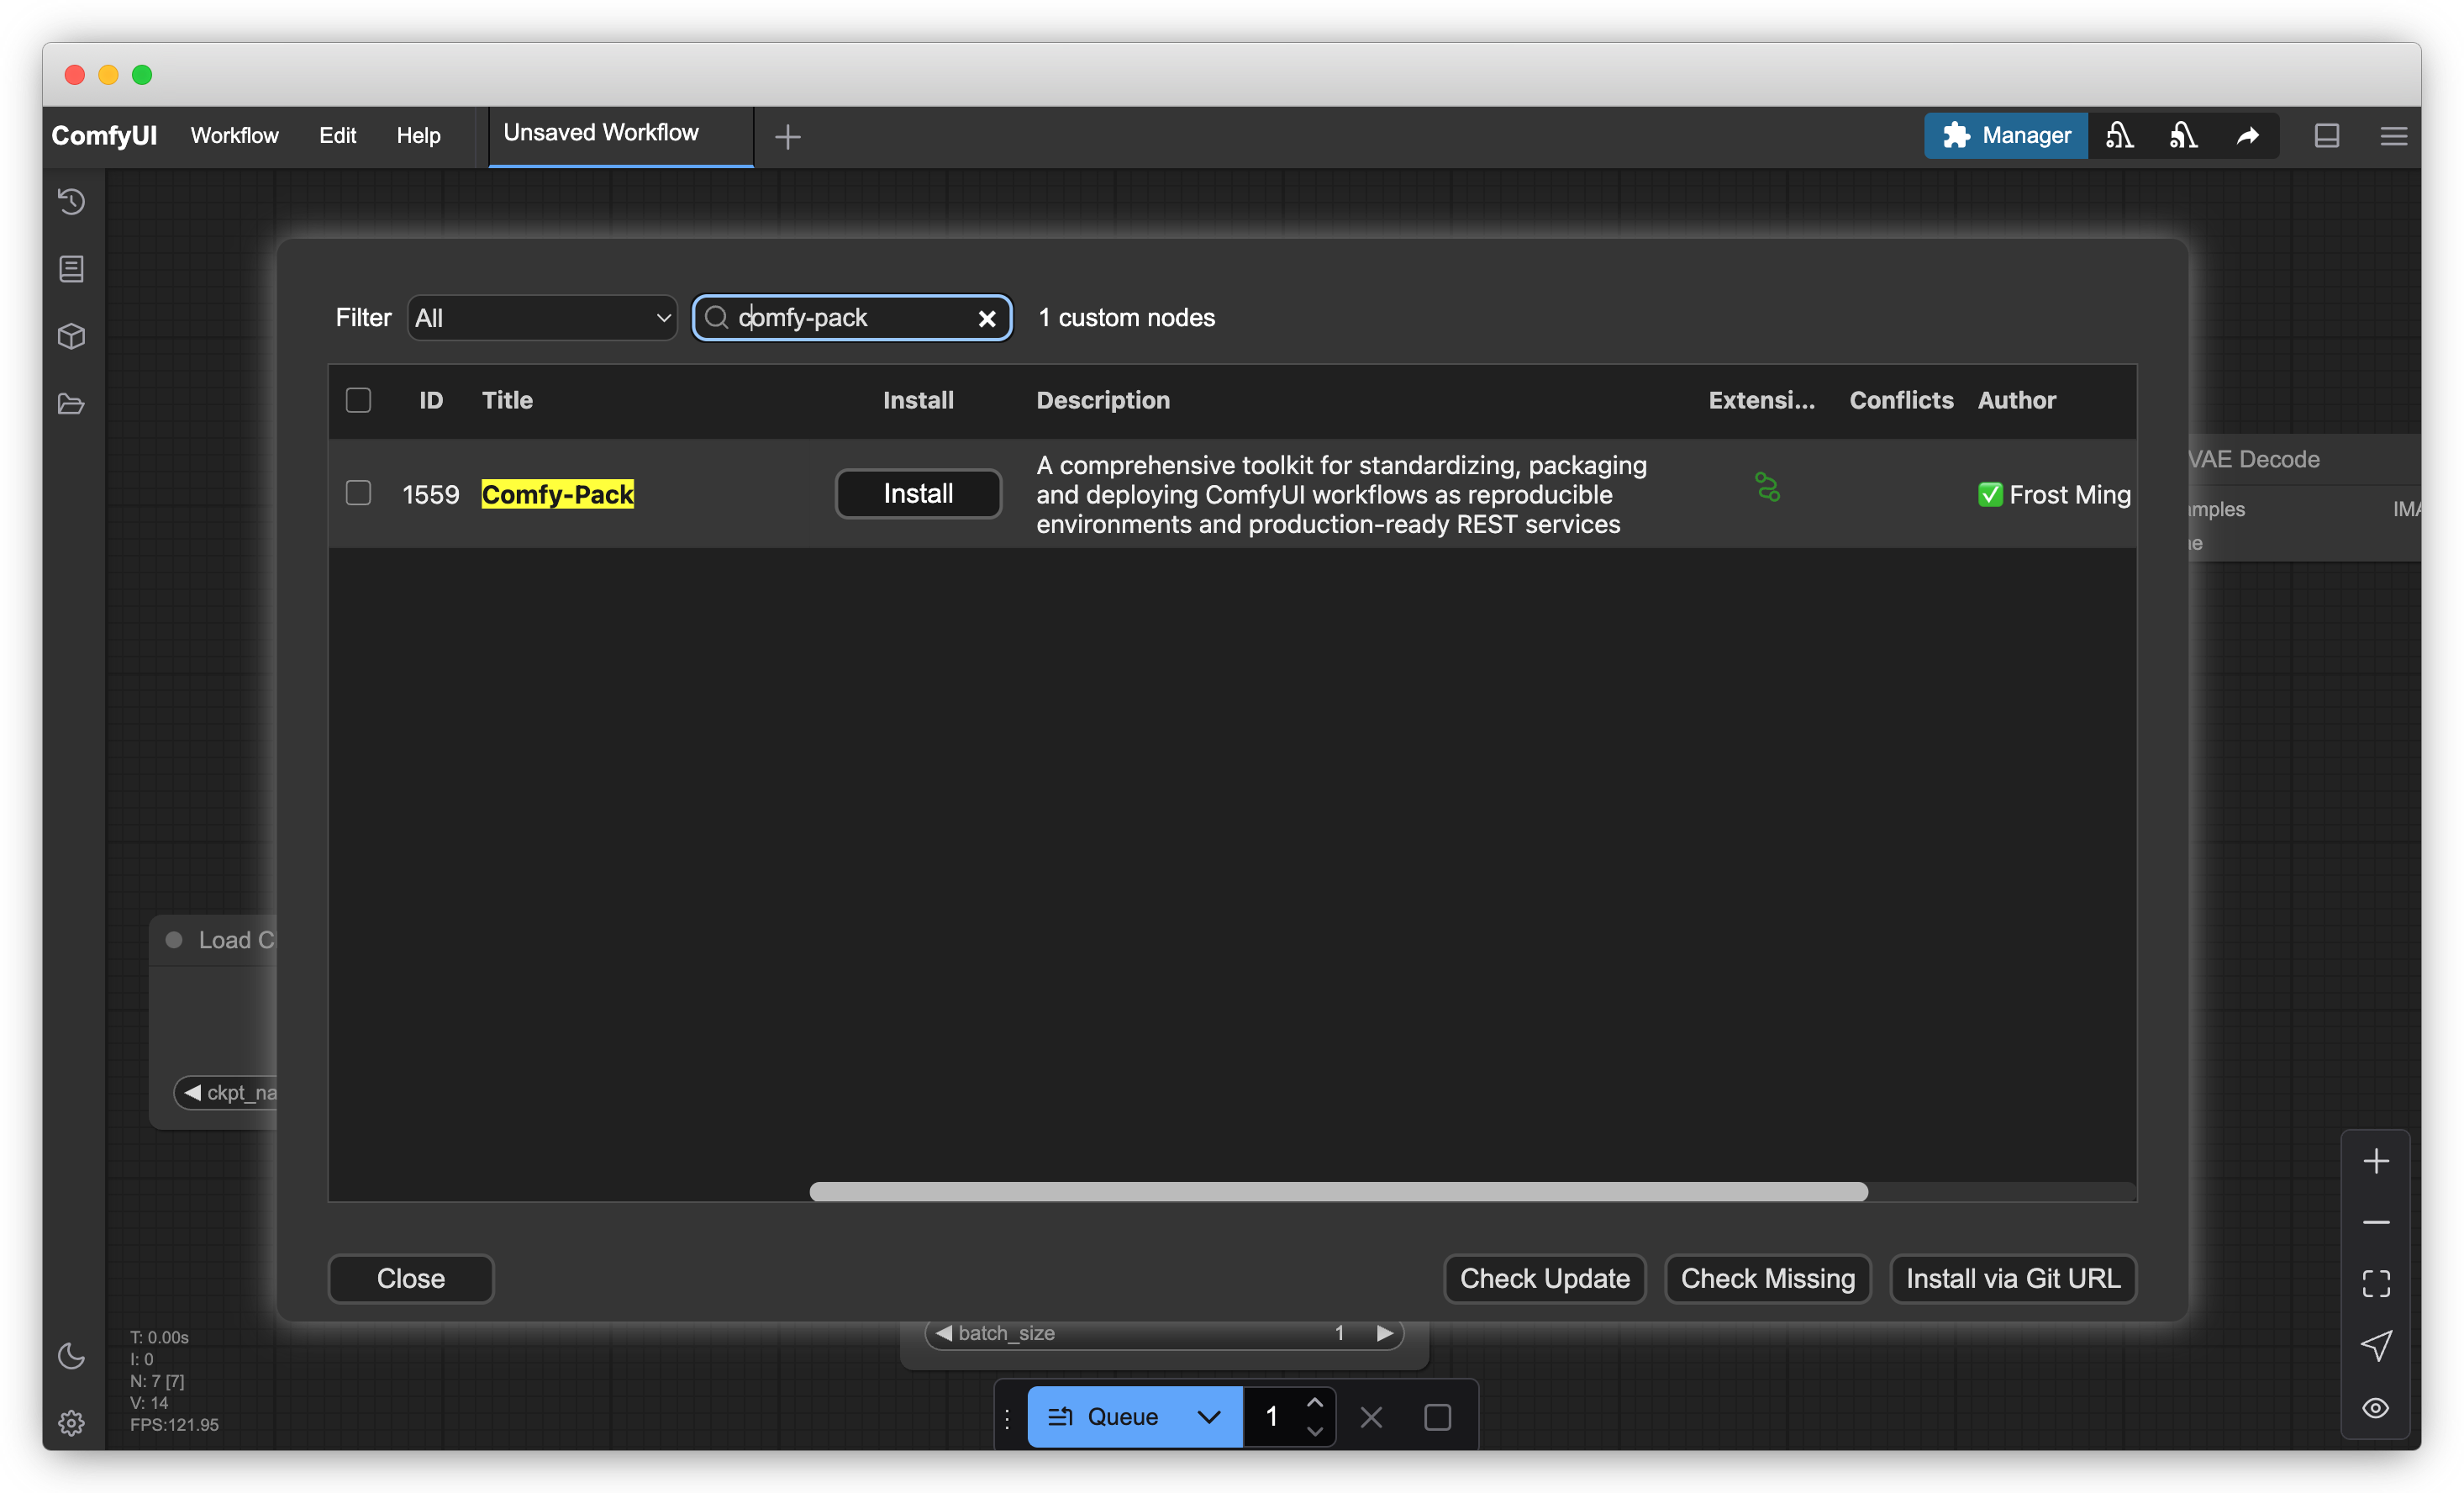Screen dimensions: 2464x1493
Task: Close the custom nodes dialog
Action: pyautogui.click(x=410, y=1278)
